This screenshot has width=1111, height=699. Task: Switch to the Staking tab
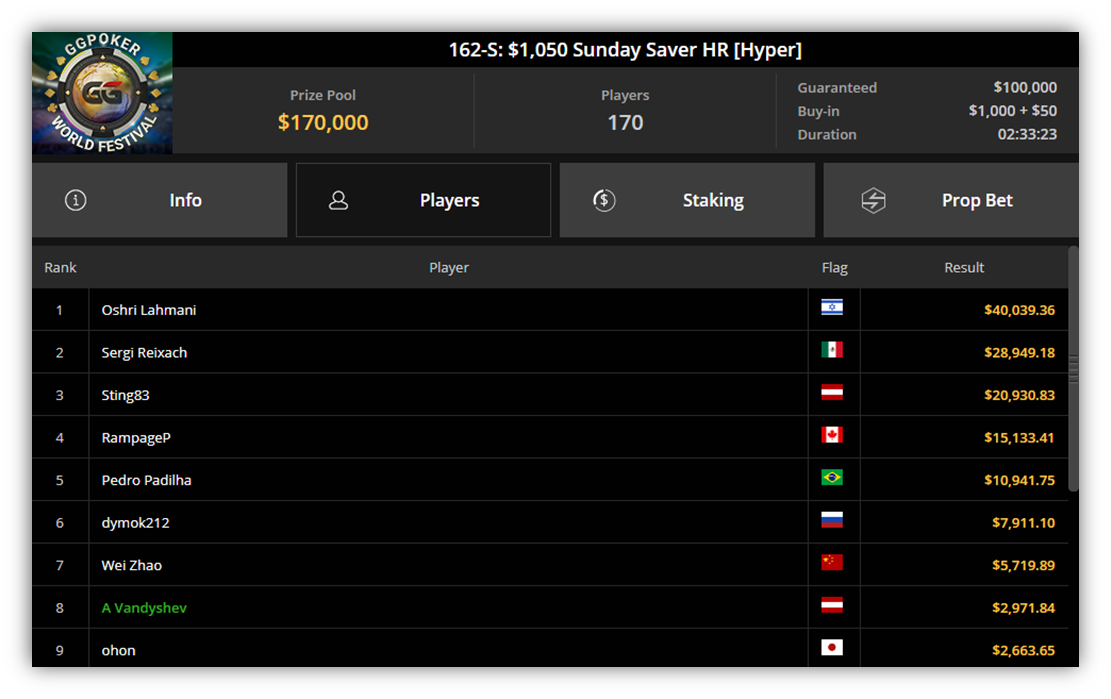coord(687,200)
